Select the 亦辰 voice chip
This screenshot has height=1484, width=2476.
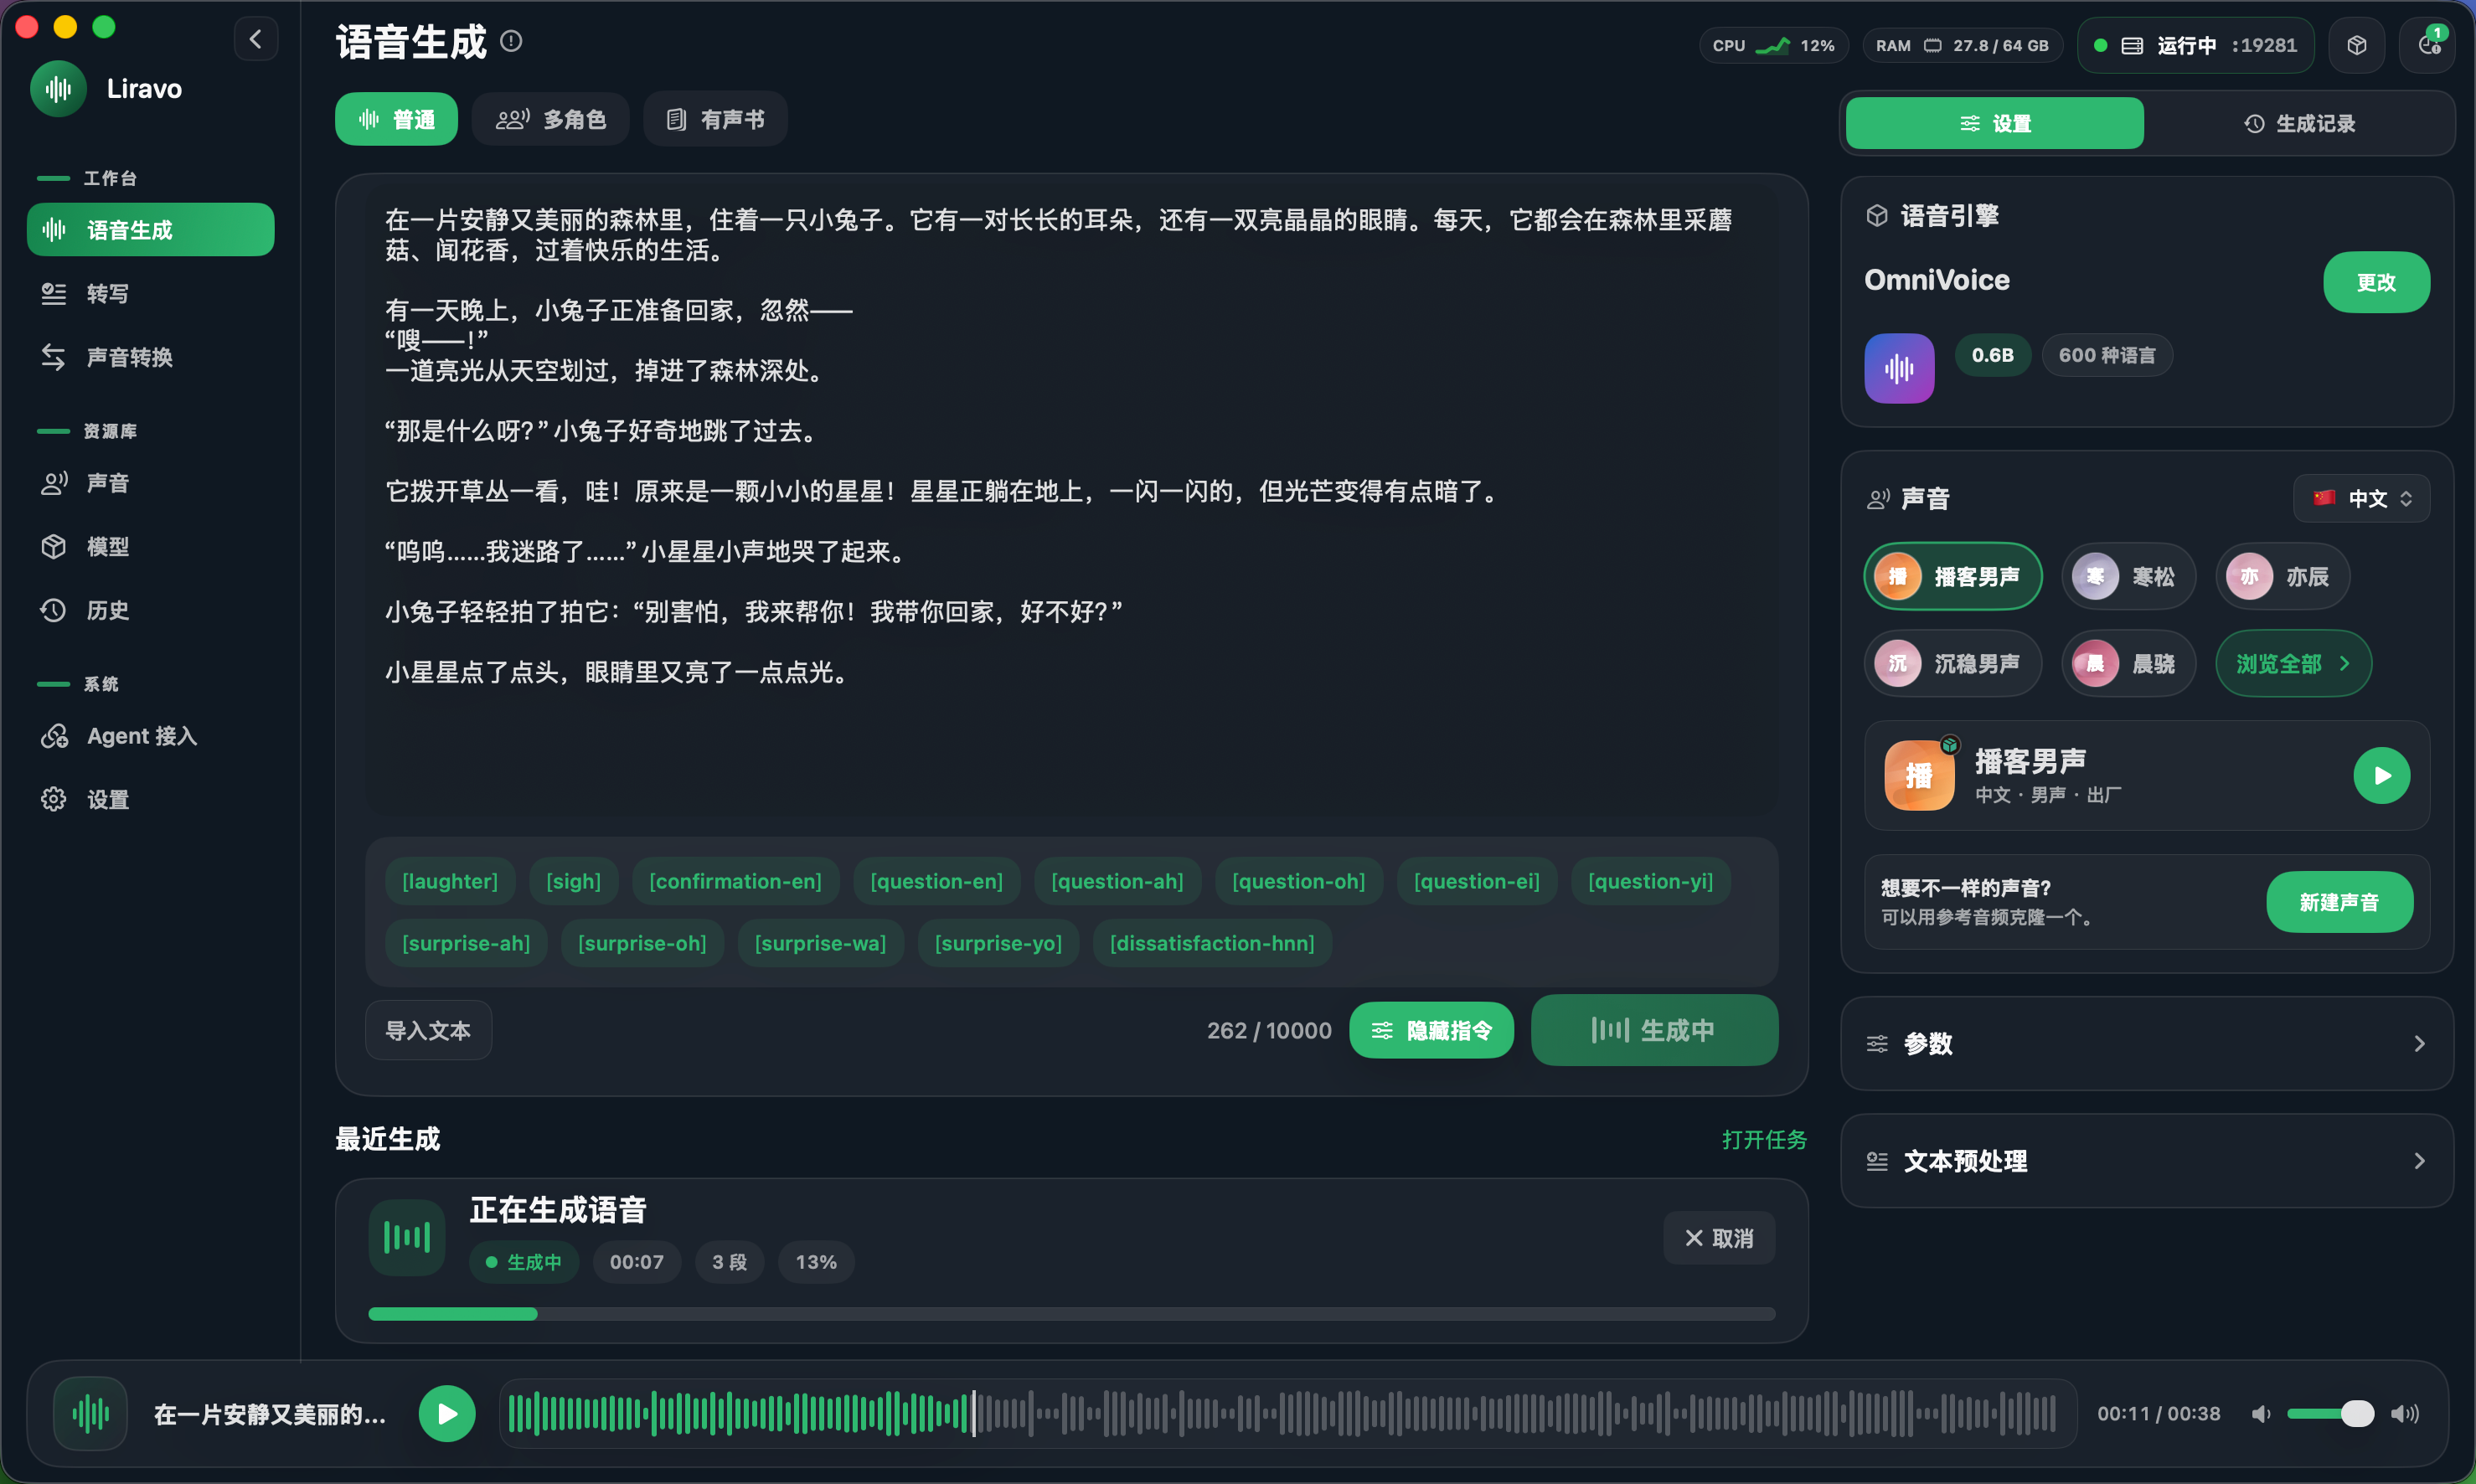(x=2282, y=576)
